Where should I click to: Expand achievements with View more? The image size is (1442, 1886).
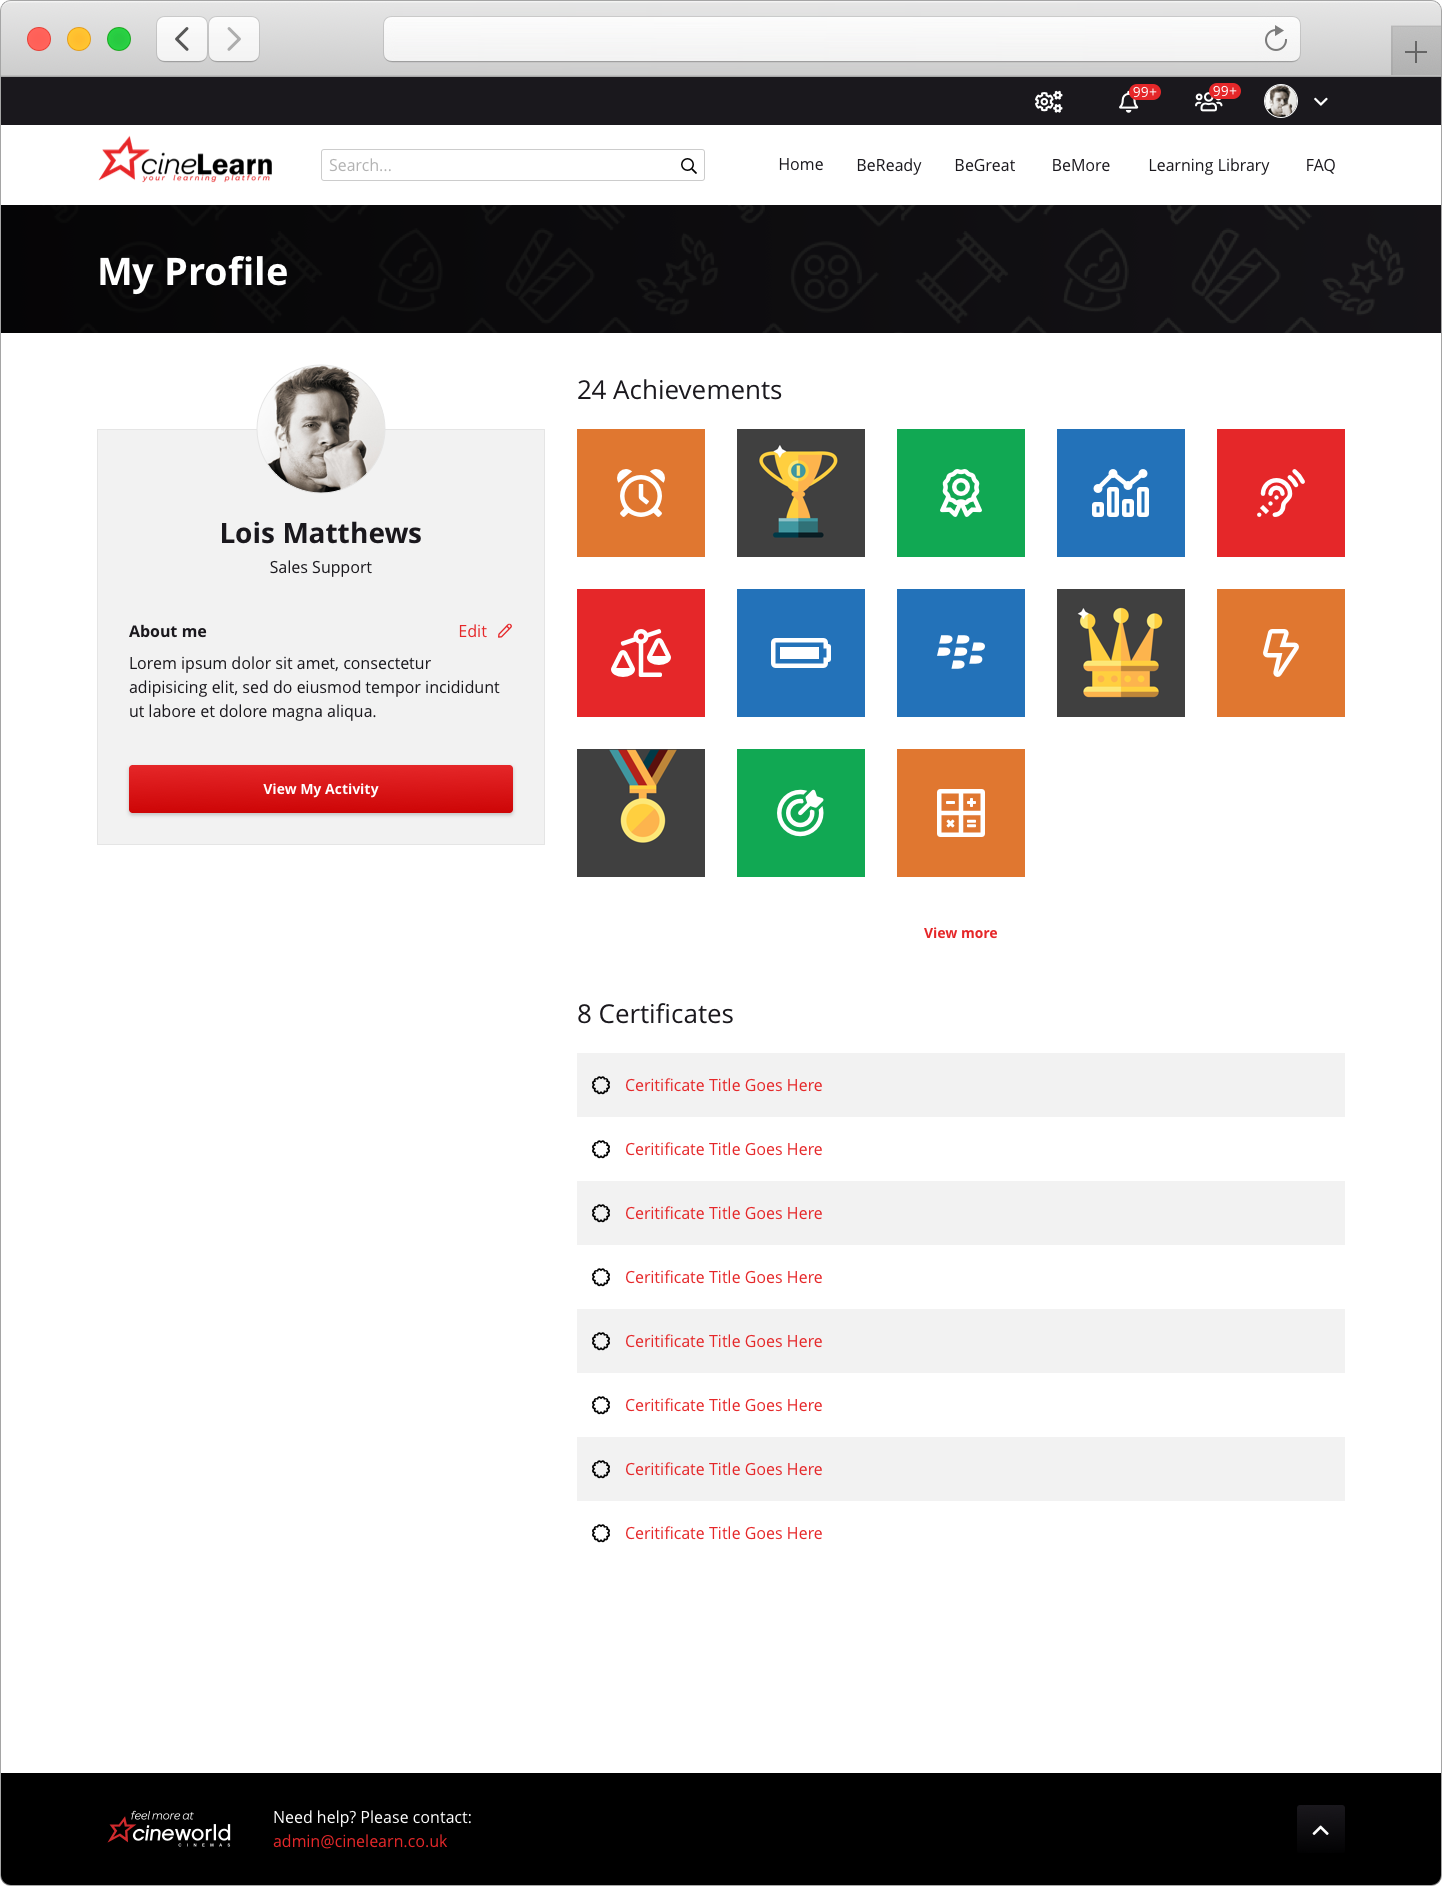[x=960, y=933]
